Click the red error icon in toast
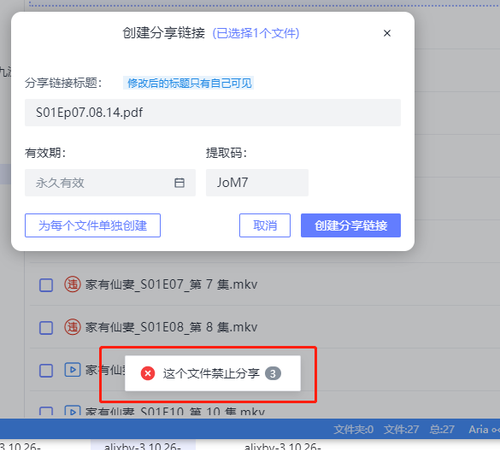 (148, 373)
